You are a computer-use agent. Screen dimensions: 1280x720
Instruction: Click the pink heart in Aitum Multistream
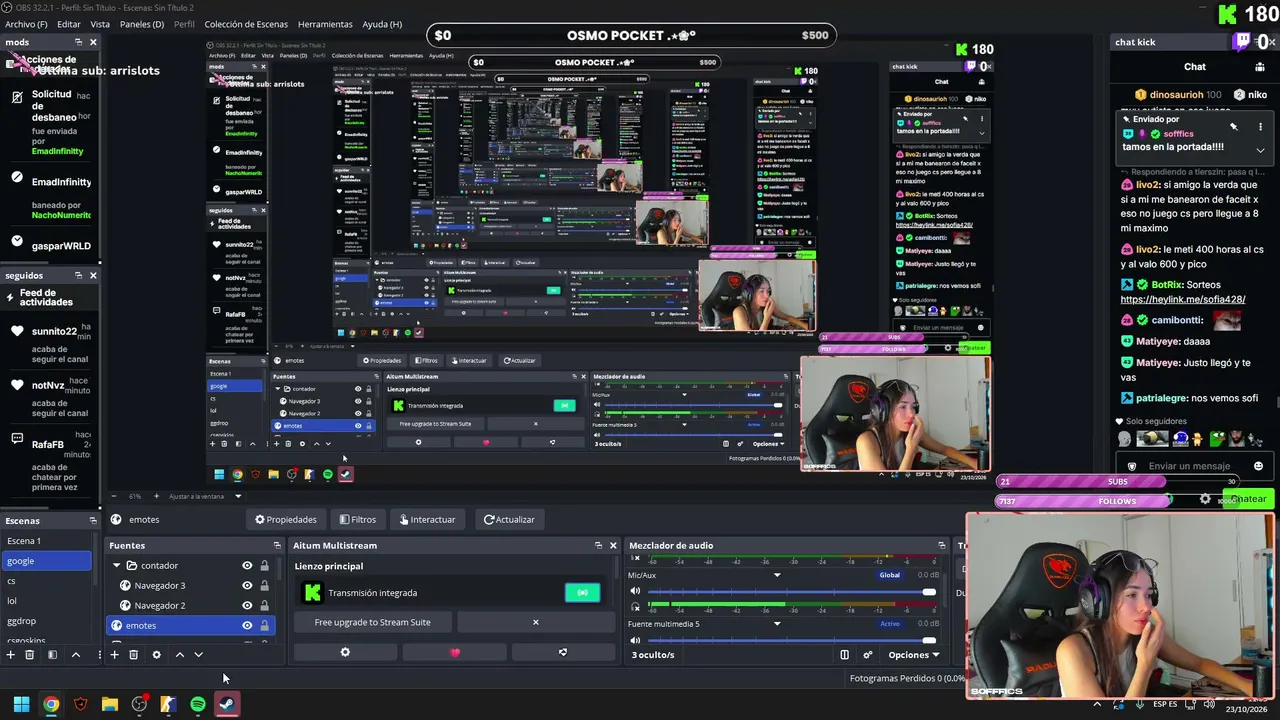[455, 652]
